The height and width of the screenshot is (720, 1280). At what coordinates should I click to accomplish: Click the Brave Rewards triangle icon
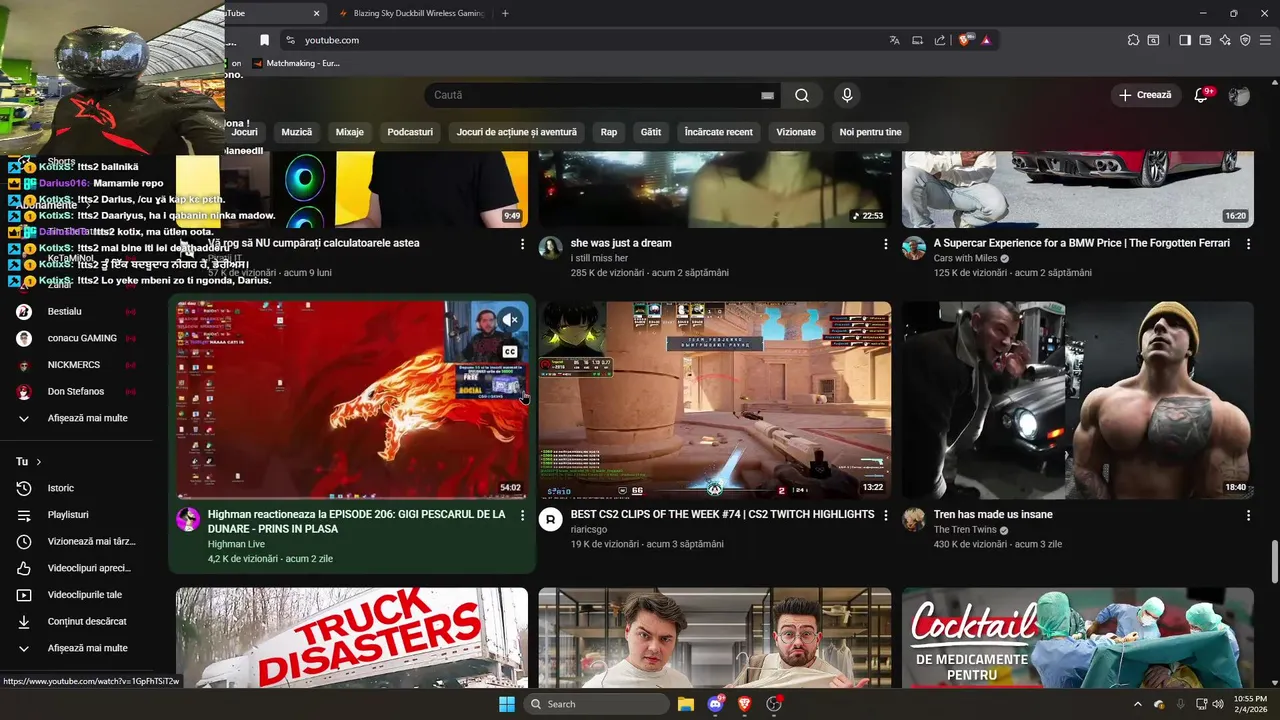[985, 40]
